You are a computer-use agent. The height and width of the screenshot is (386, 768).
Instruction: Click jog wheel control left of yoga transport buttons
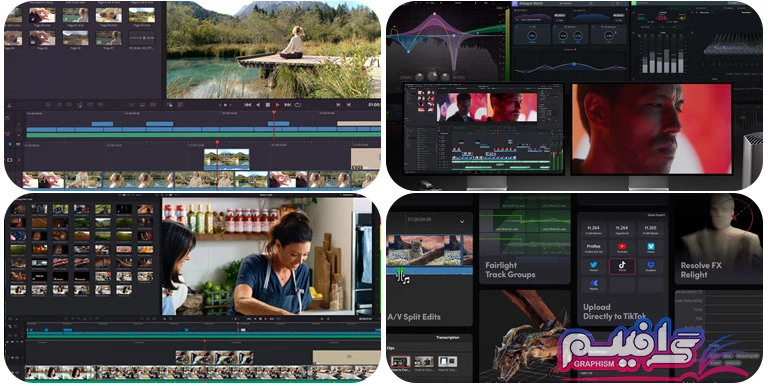(x=225, y=104)
